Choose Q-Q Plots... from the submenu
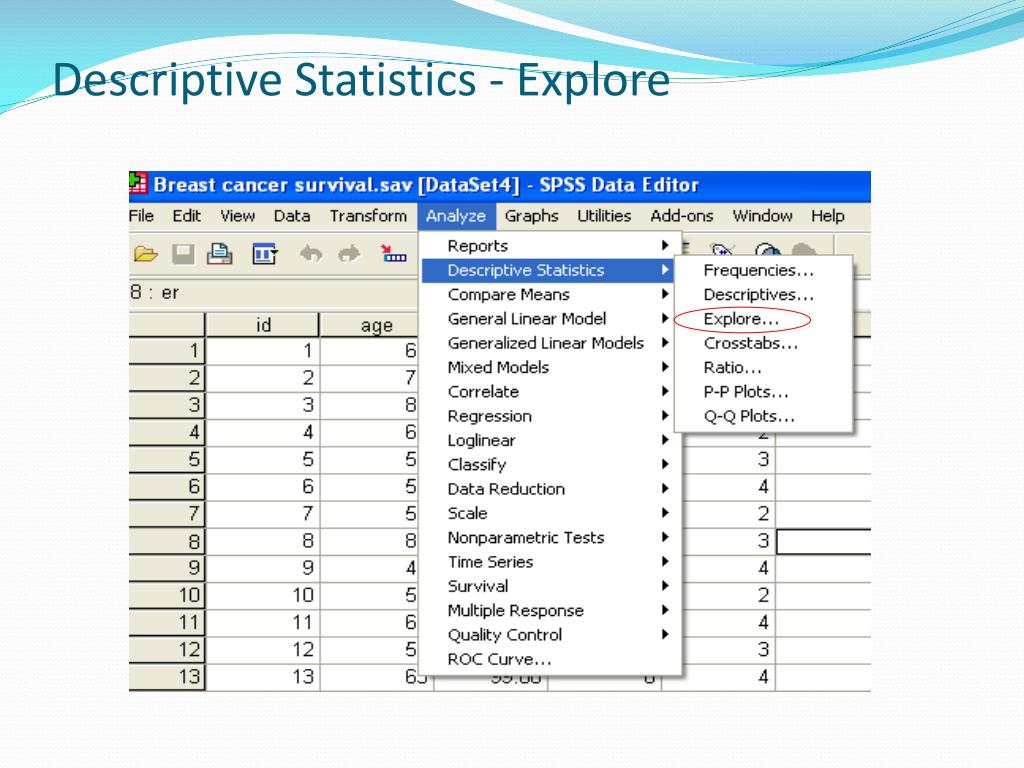 click(763, 416)
